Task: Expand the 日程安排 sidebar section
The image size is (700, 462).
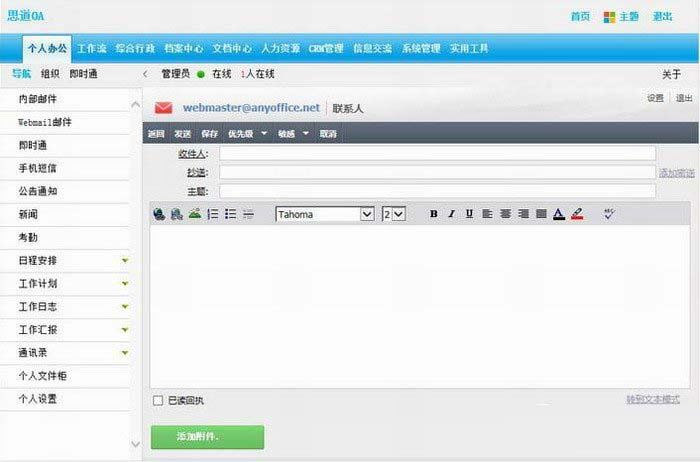Action: pyautogui.click(x=125, y=260)
